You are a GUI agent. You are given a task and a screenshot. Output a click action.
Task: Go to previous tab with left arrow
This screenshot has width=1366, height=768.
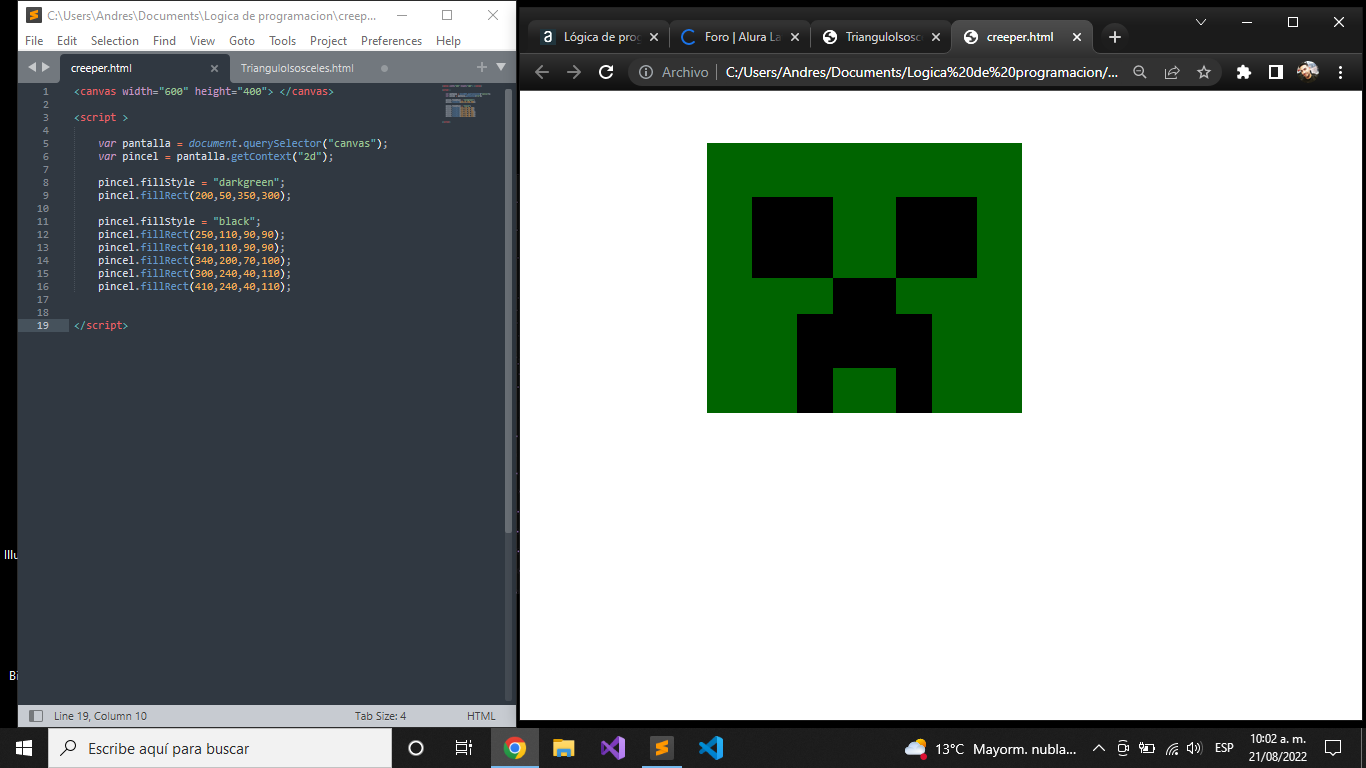[31, 67]
